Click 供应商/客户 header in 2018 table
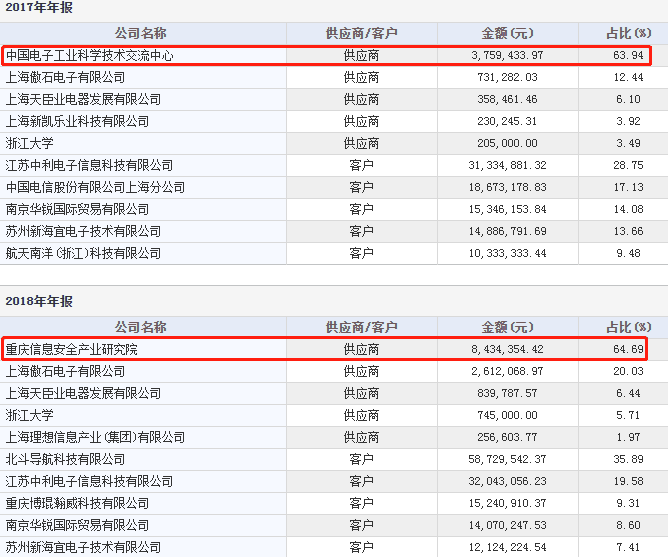The width and height of the screenshot is (668, 557). [361, 327]
